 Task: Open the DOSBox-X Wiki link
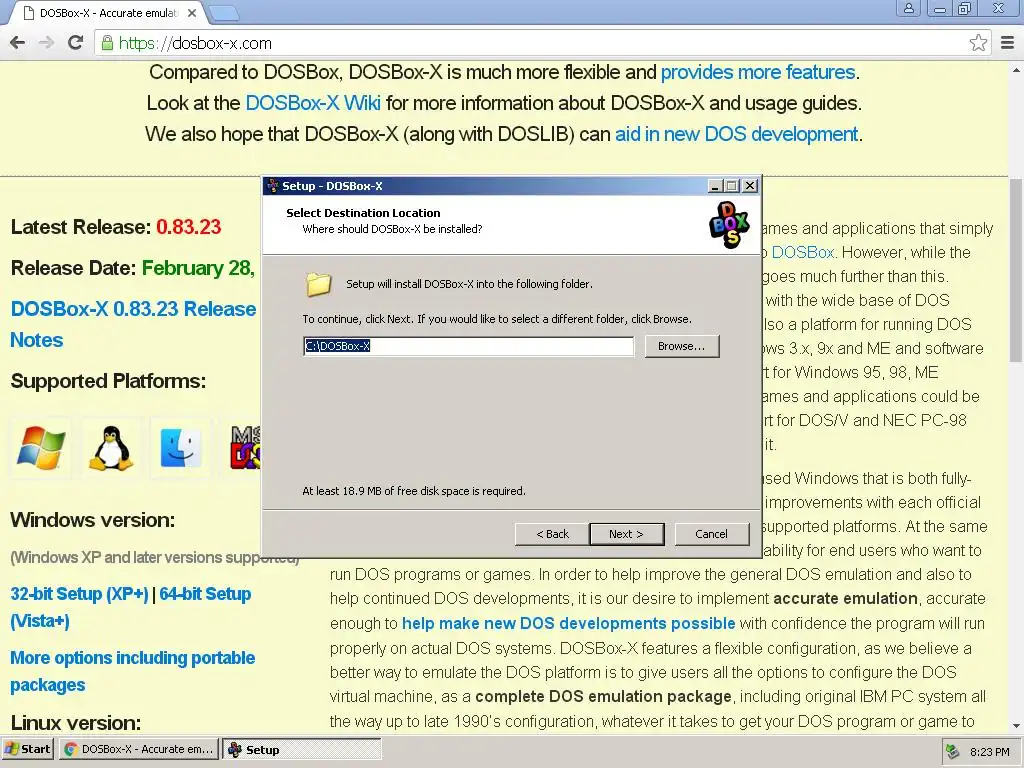coord(313,103)
